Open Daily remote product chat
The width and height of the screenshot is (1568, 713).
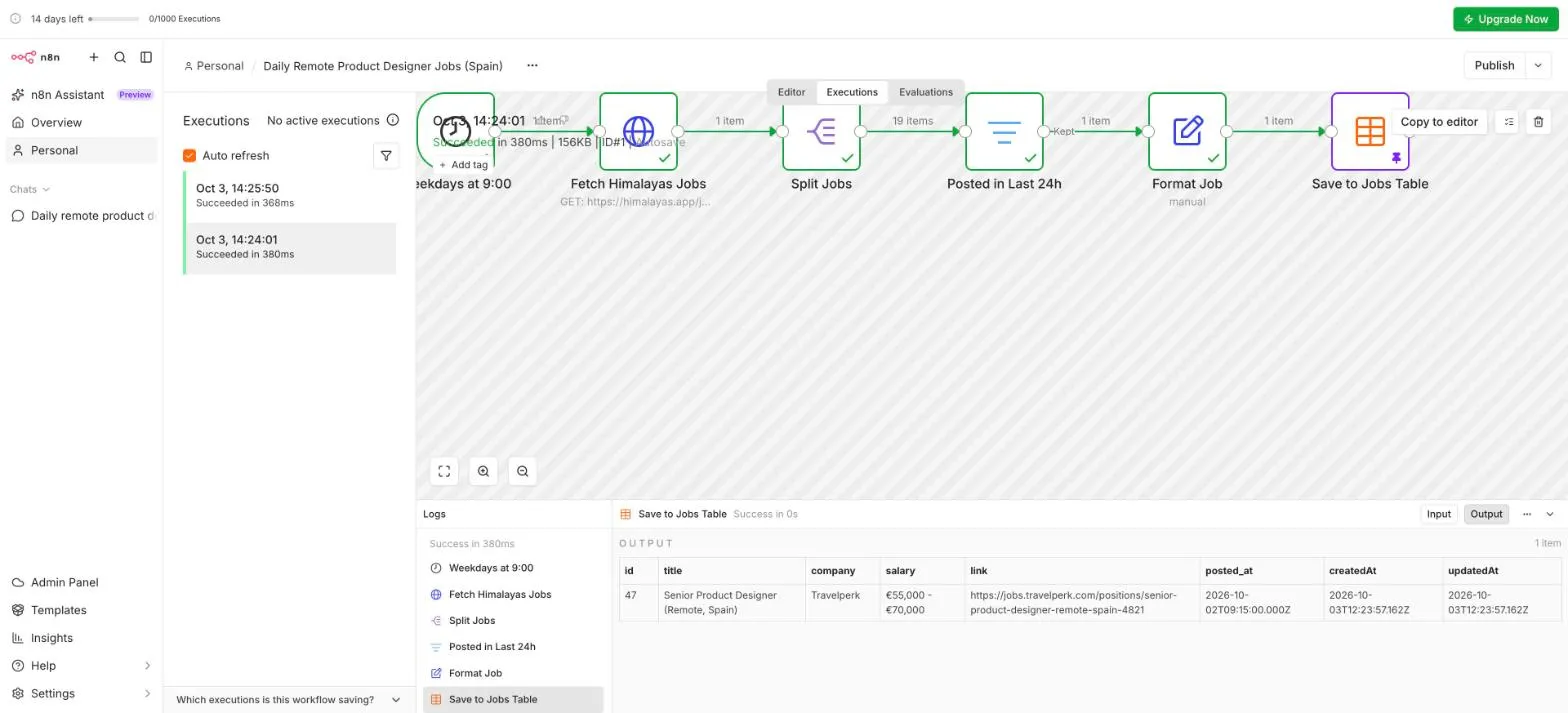[x=82, y=216]
